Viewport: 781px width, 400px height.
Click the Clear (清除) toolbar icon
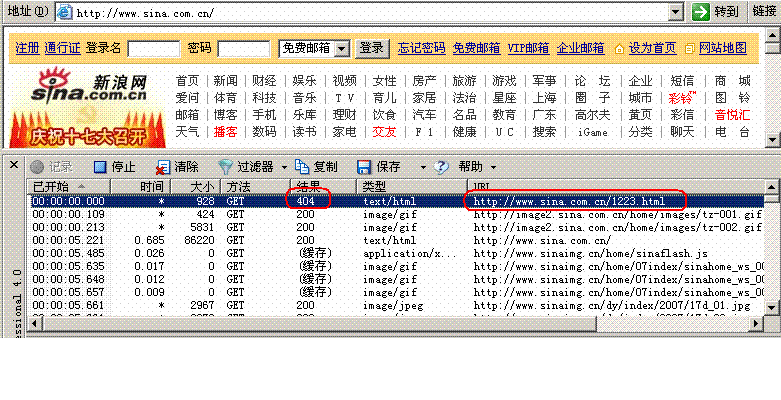click(162, 167)
